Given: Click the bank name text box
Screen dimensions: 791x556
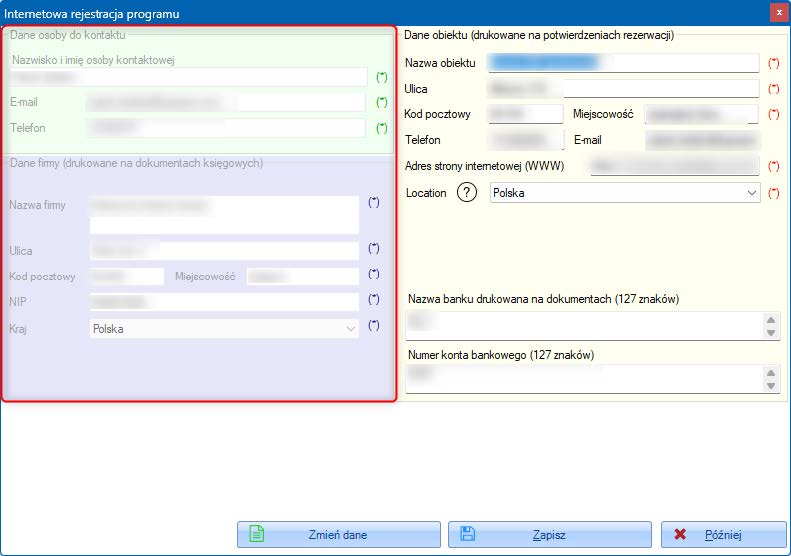Looking at the screenshot, I should coord(583,325).
